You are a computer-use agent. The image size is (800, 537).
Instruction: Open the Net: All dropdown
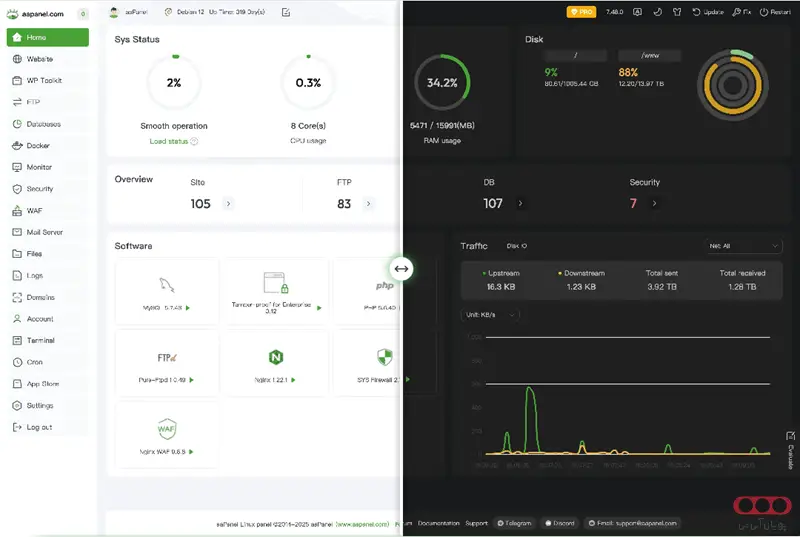point(743,246)
